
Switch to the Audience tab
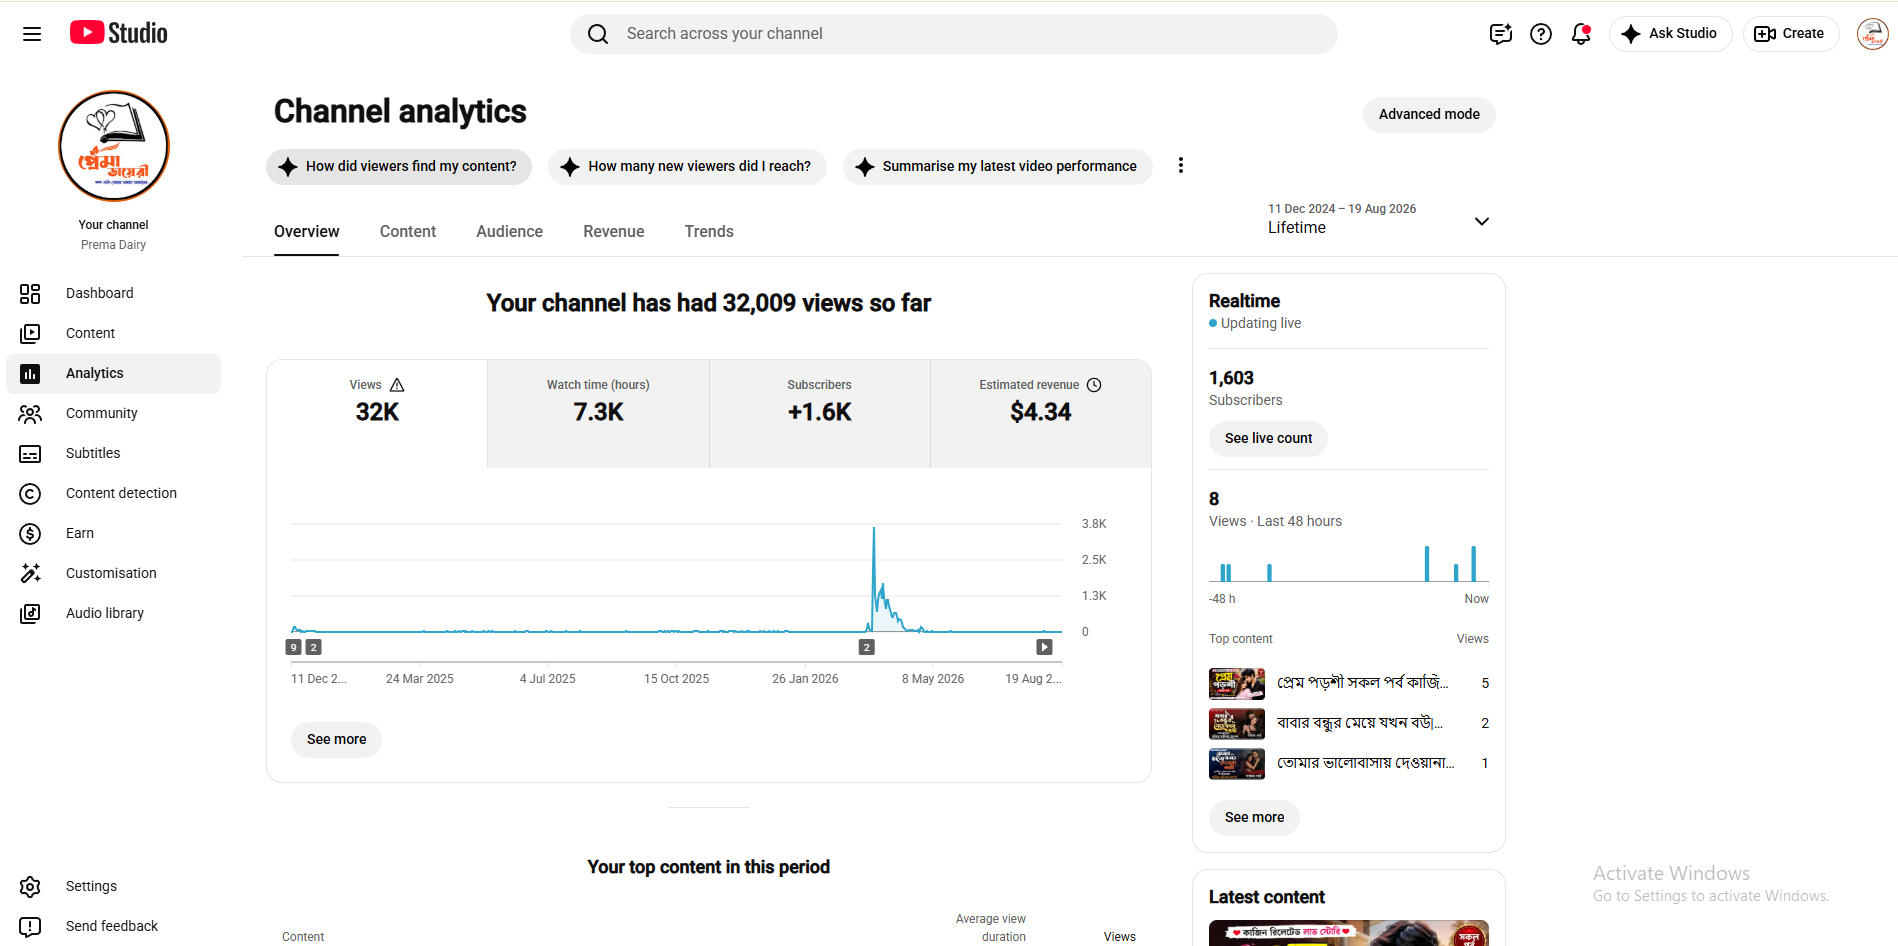(x=509, y=231)
